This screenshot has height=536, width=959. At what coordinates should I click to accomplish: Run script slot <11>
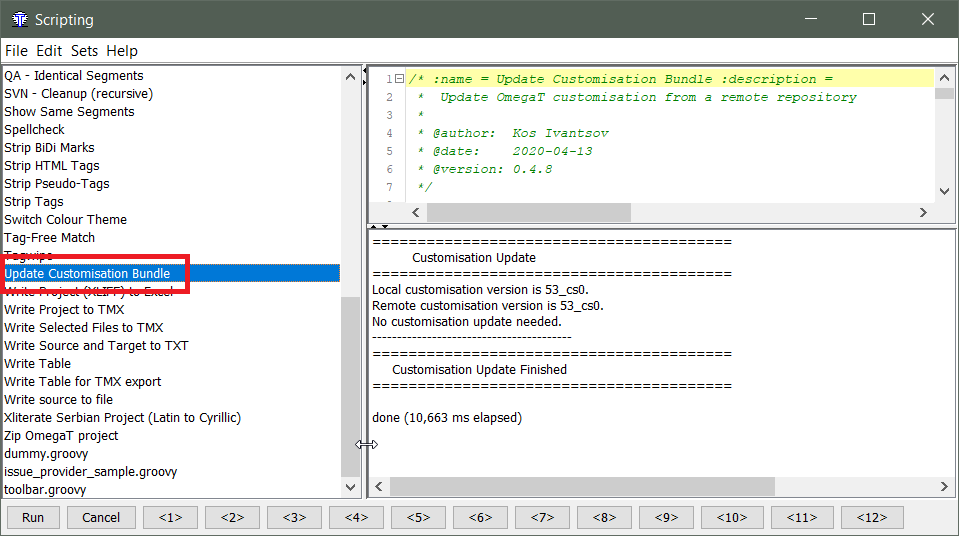pos(802,518)
